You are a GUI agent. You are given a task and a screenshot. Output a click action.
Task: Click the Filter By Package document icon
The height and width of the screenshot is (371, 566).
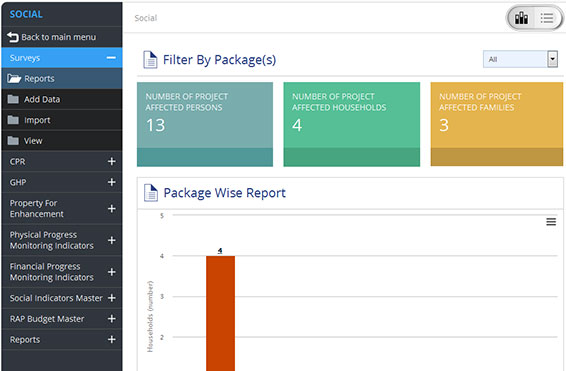(x=150, y=60)
